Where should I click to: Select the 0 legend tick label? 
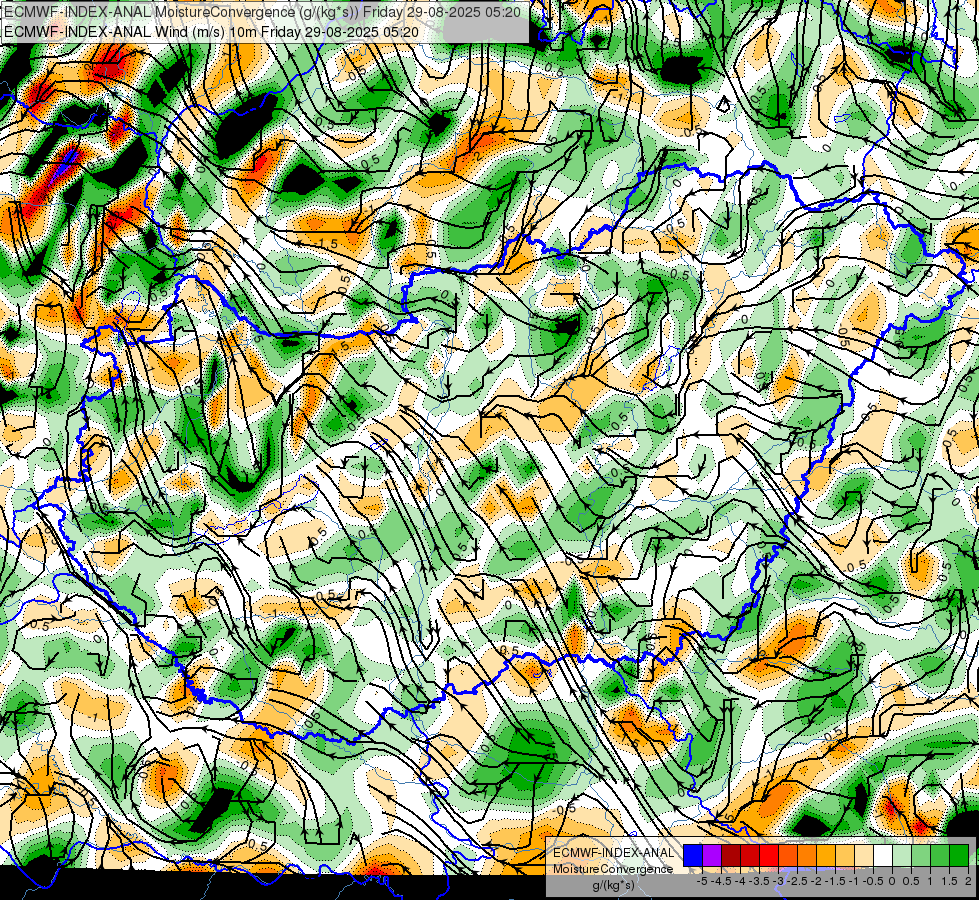click(x=892, y=881)
